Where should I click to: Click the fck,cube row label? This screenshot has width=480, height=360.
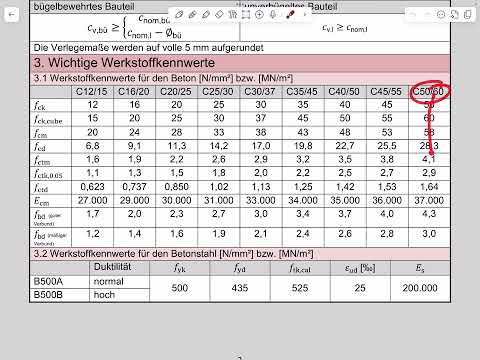coord(48,119)
